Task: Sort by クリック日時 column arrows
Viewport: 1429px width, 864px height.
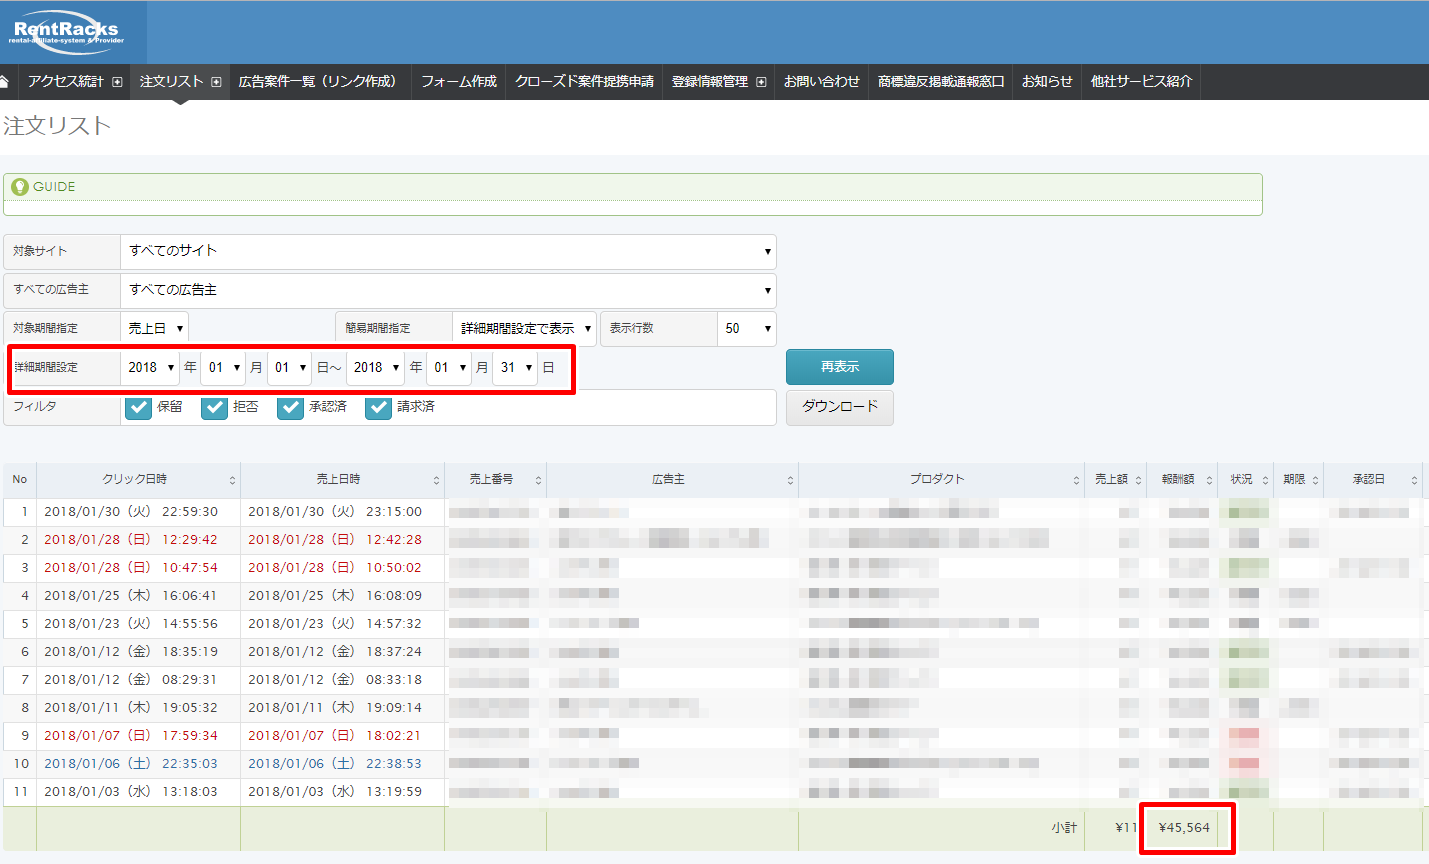Action: tap(232, 480)
